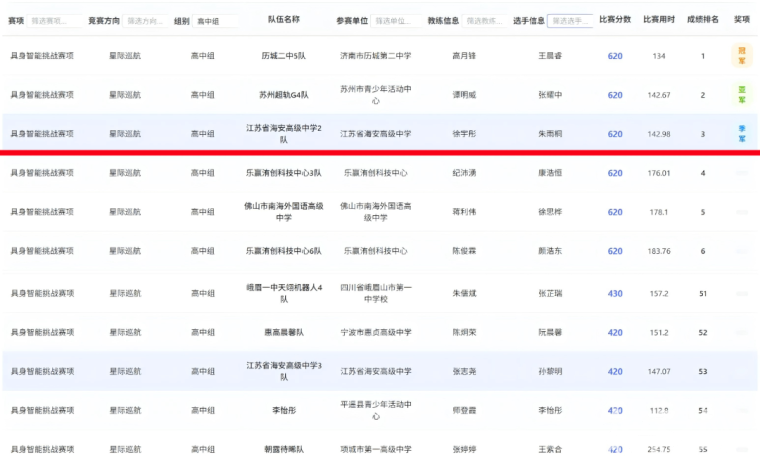This screenshot has height=469, width=760.
Task: Click the time value 176.01
Action: coord(659,173)
